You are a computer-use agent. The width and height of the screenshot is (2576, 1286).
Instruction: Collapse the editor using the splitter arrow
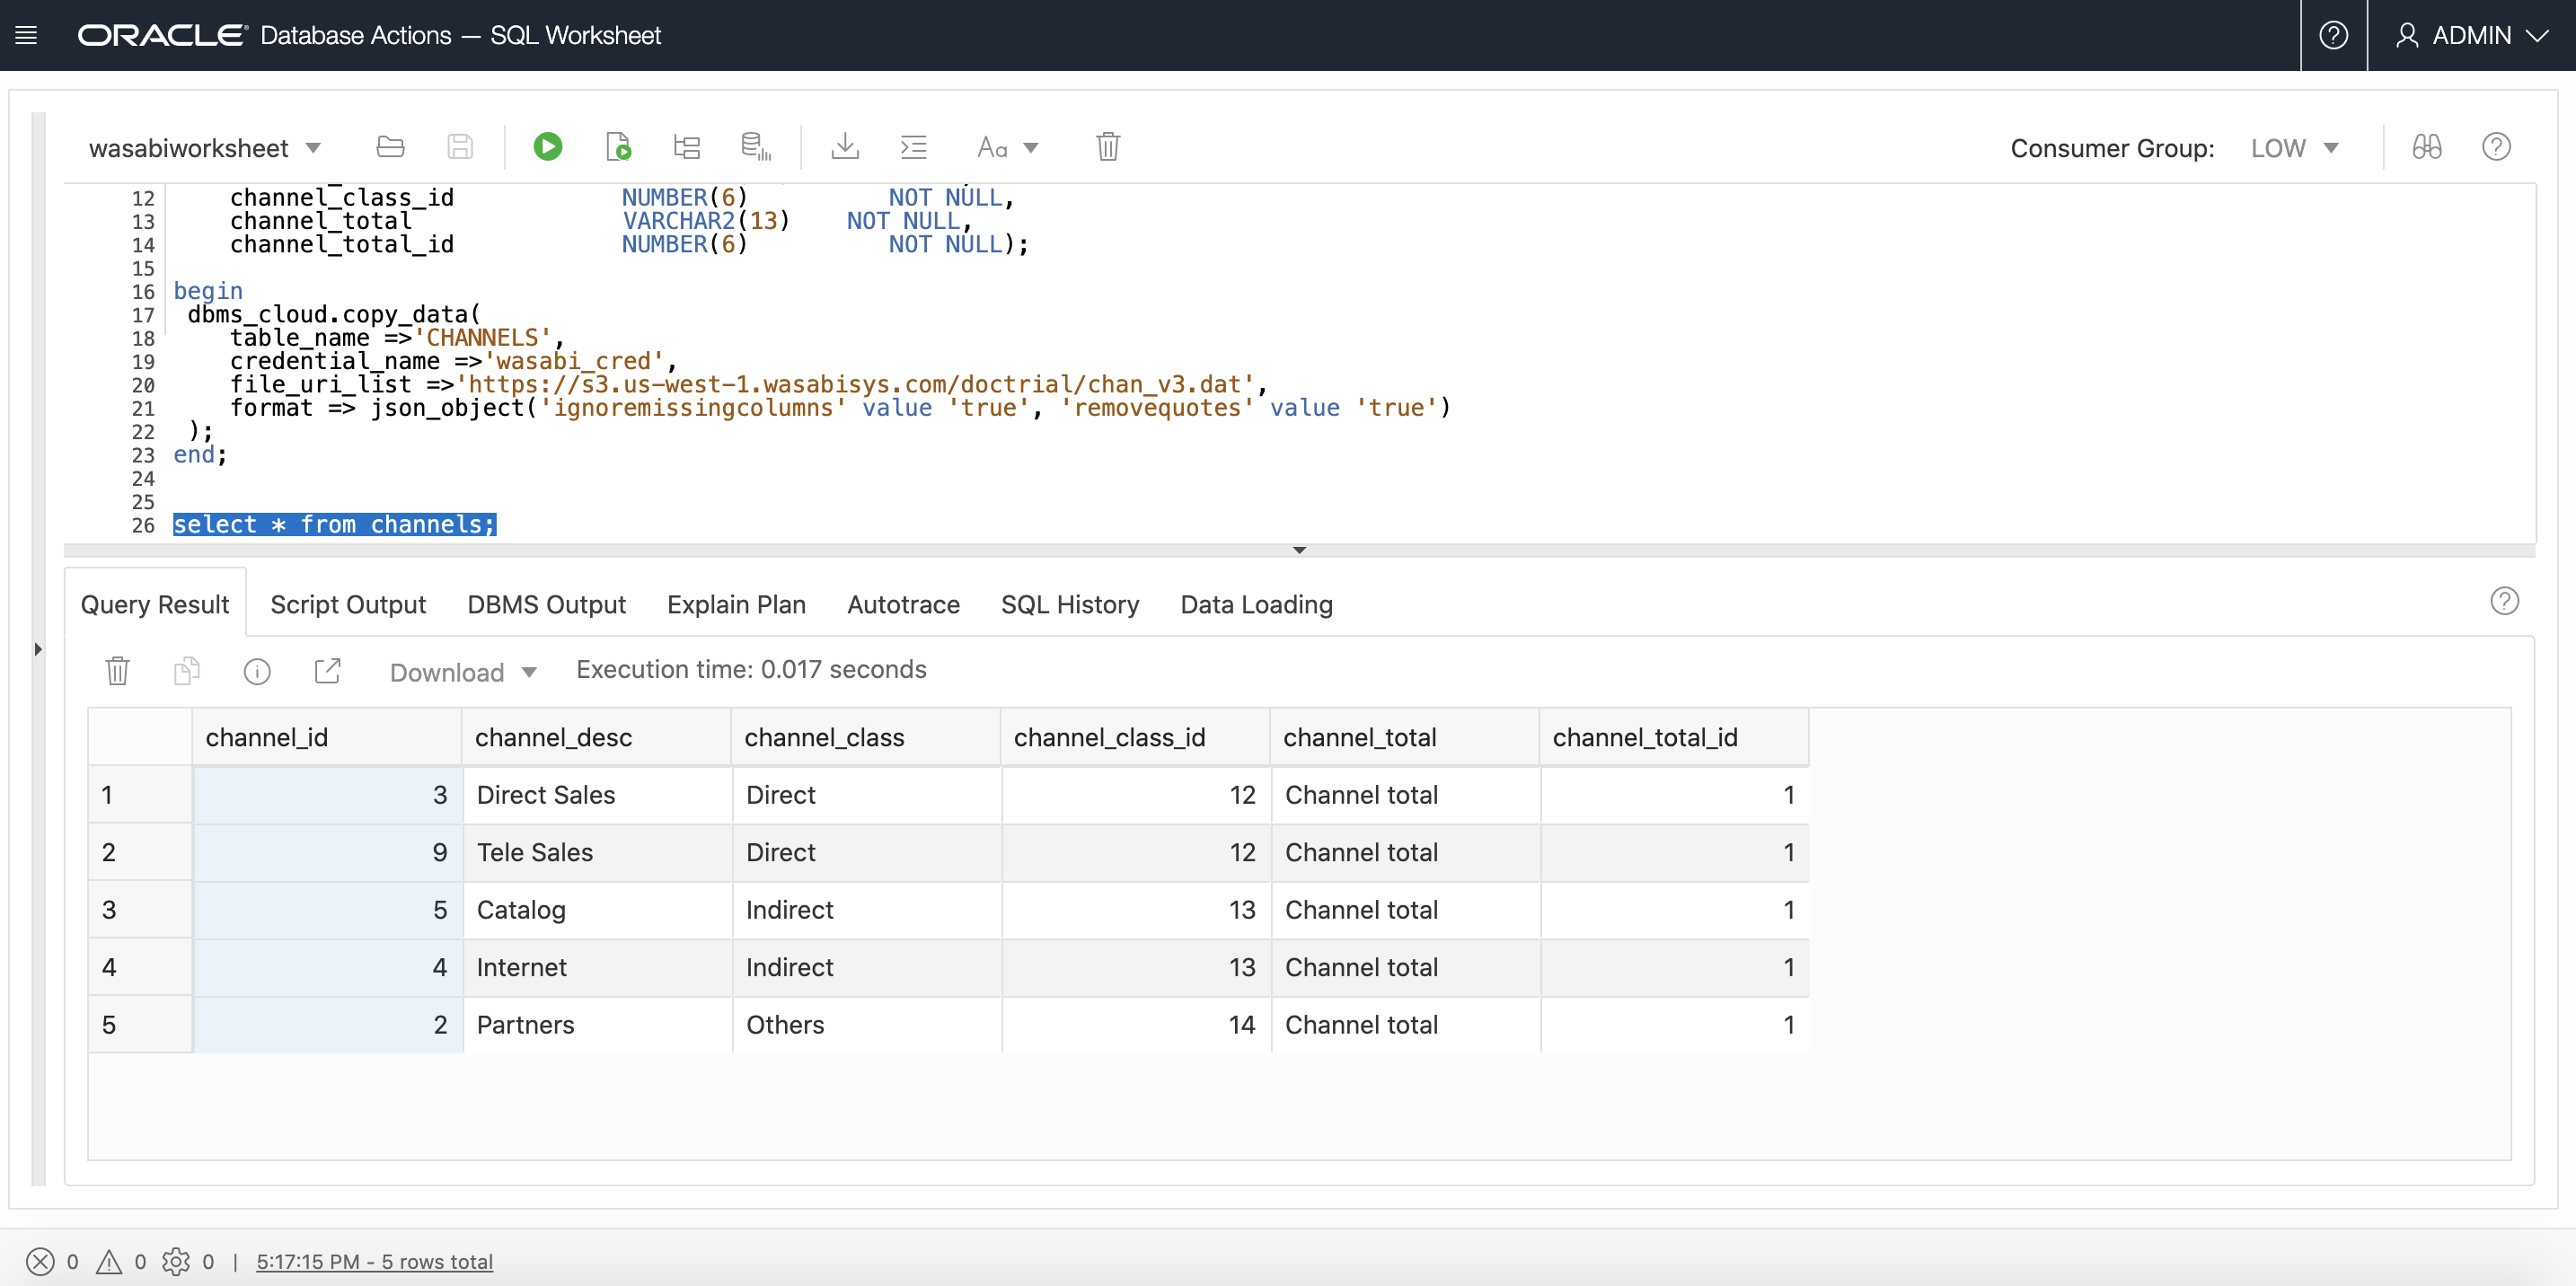tap(1299, 550)
